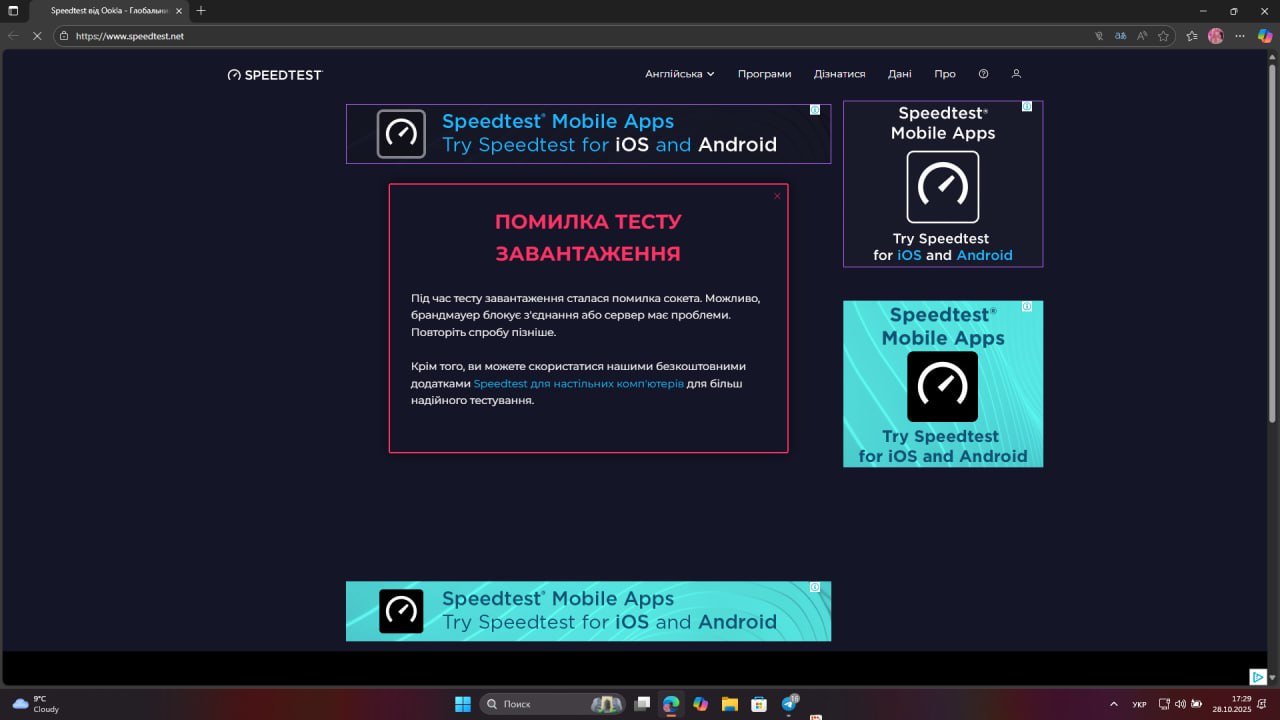
Task: Open the user account icon in header
Action: [1016, 74]
